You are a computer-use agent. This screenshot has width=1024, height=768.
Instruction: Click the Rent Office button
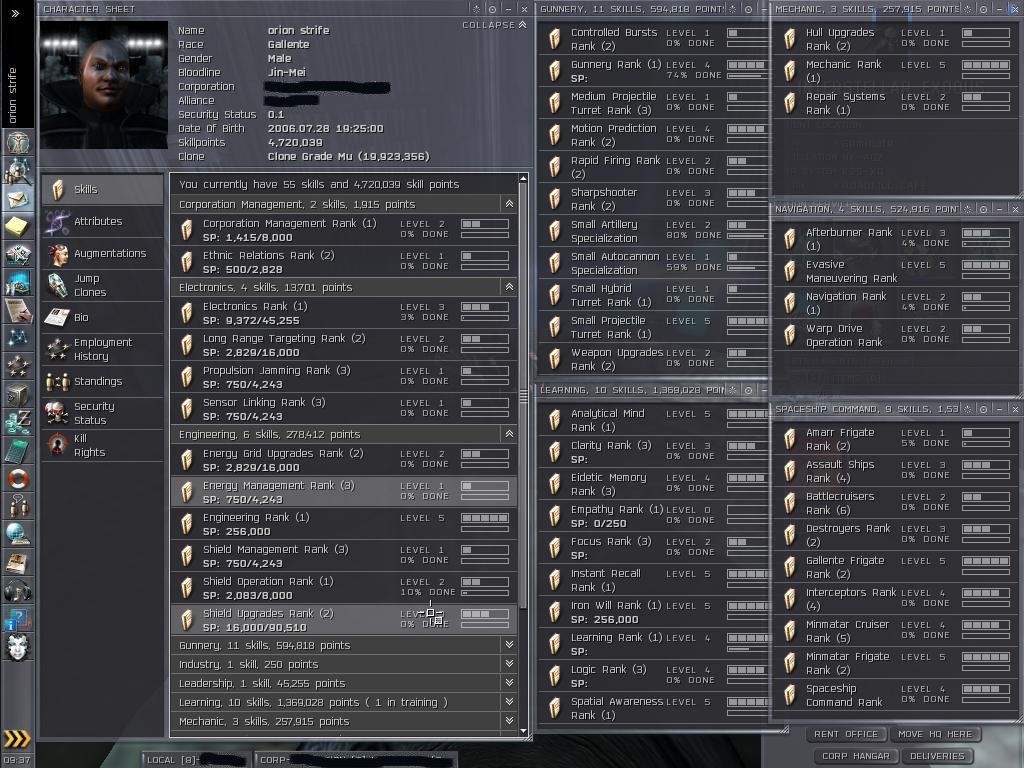tap(846, 734)
